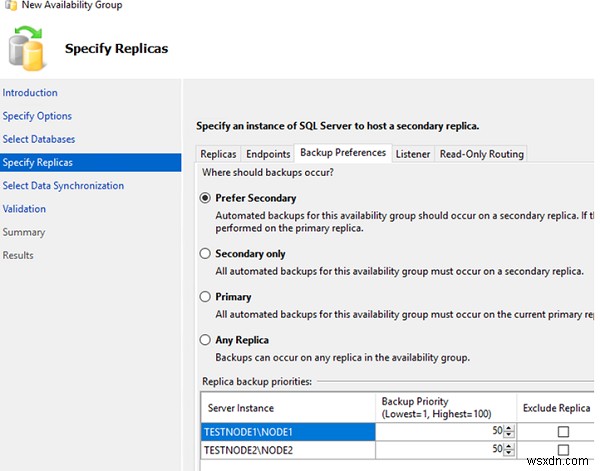
Task: Click the New Availability Group title icon
Action: click(11, 5)
